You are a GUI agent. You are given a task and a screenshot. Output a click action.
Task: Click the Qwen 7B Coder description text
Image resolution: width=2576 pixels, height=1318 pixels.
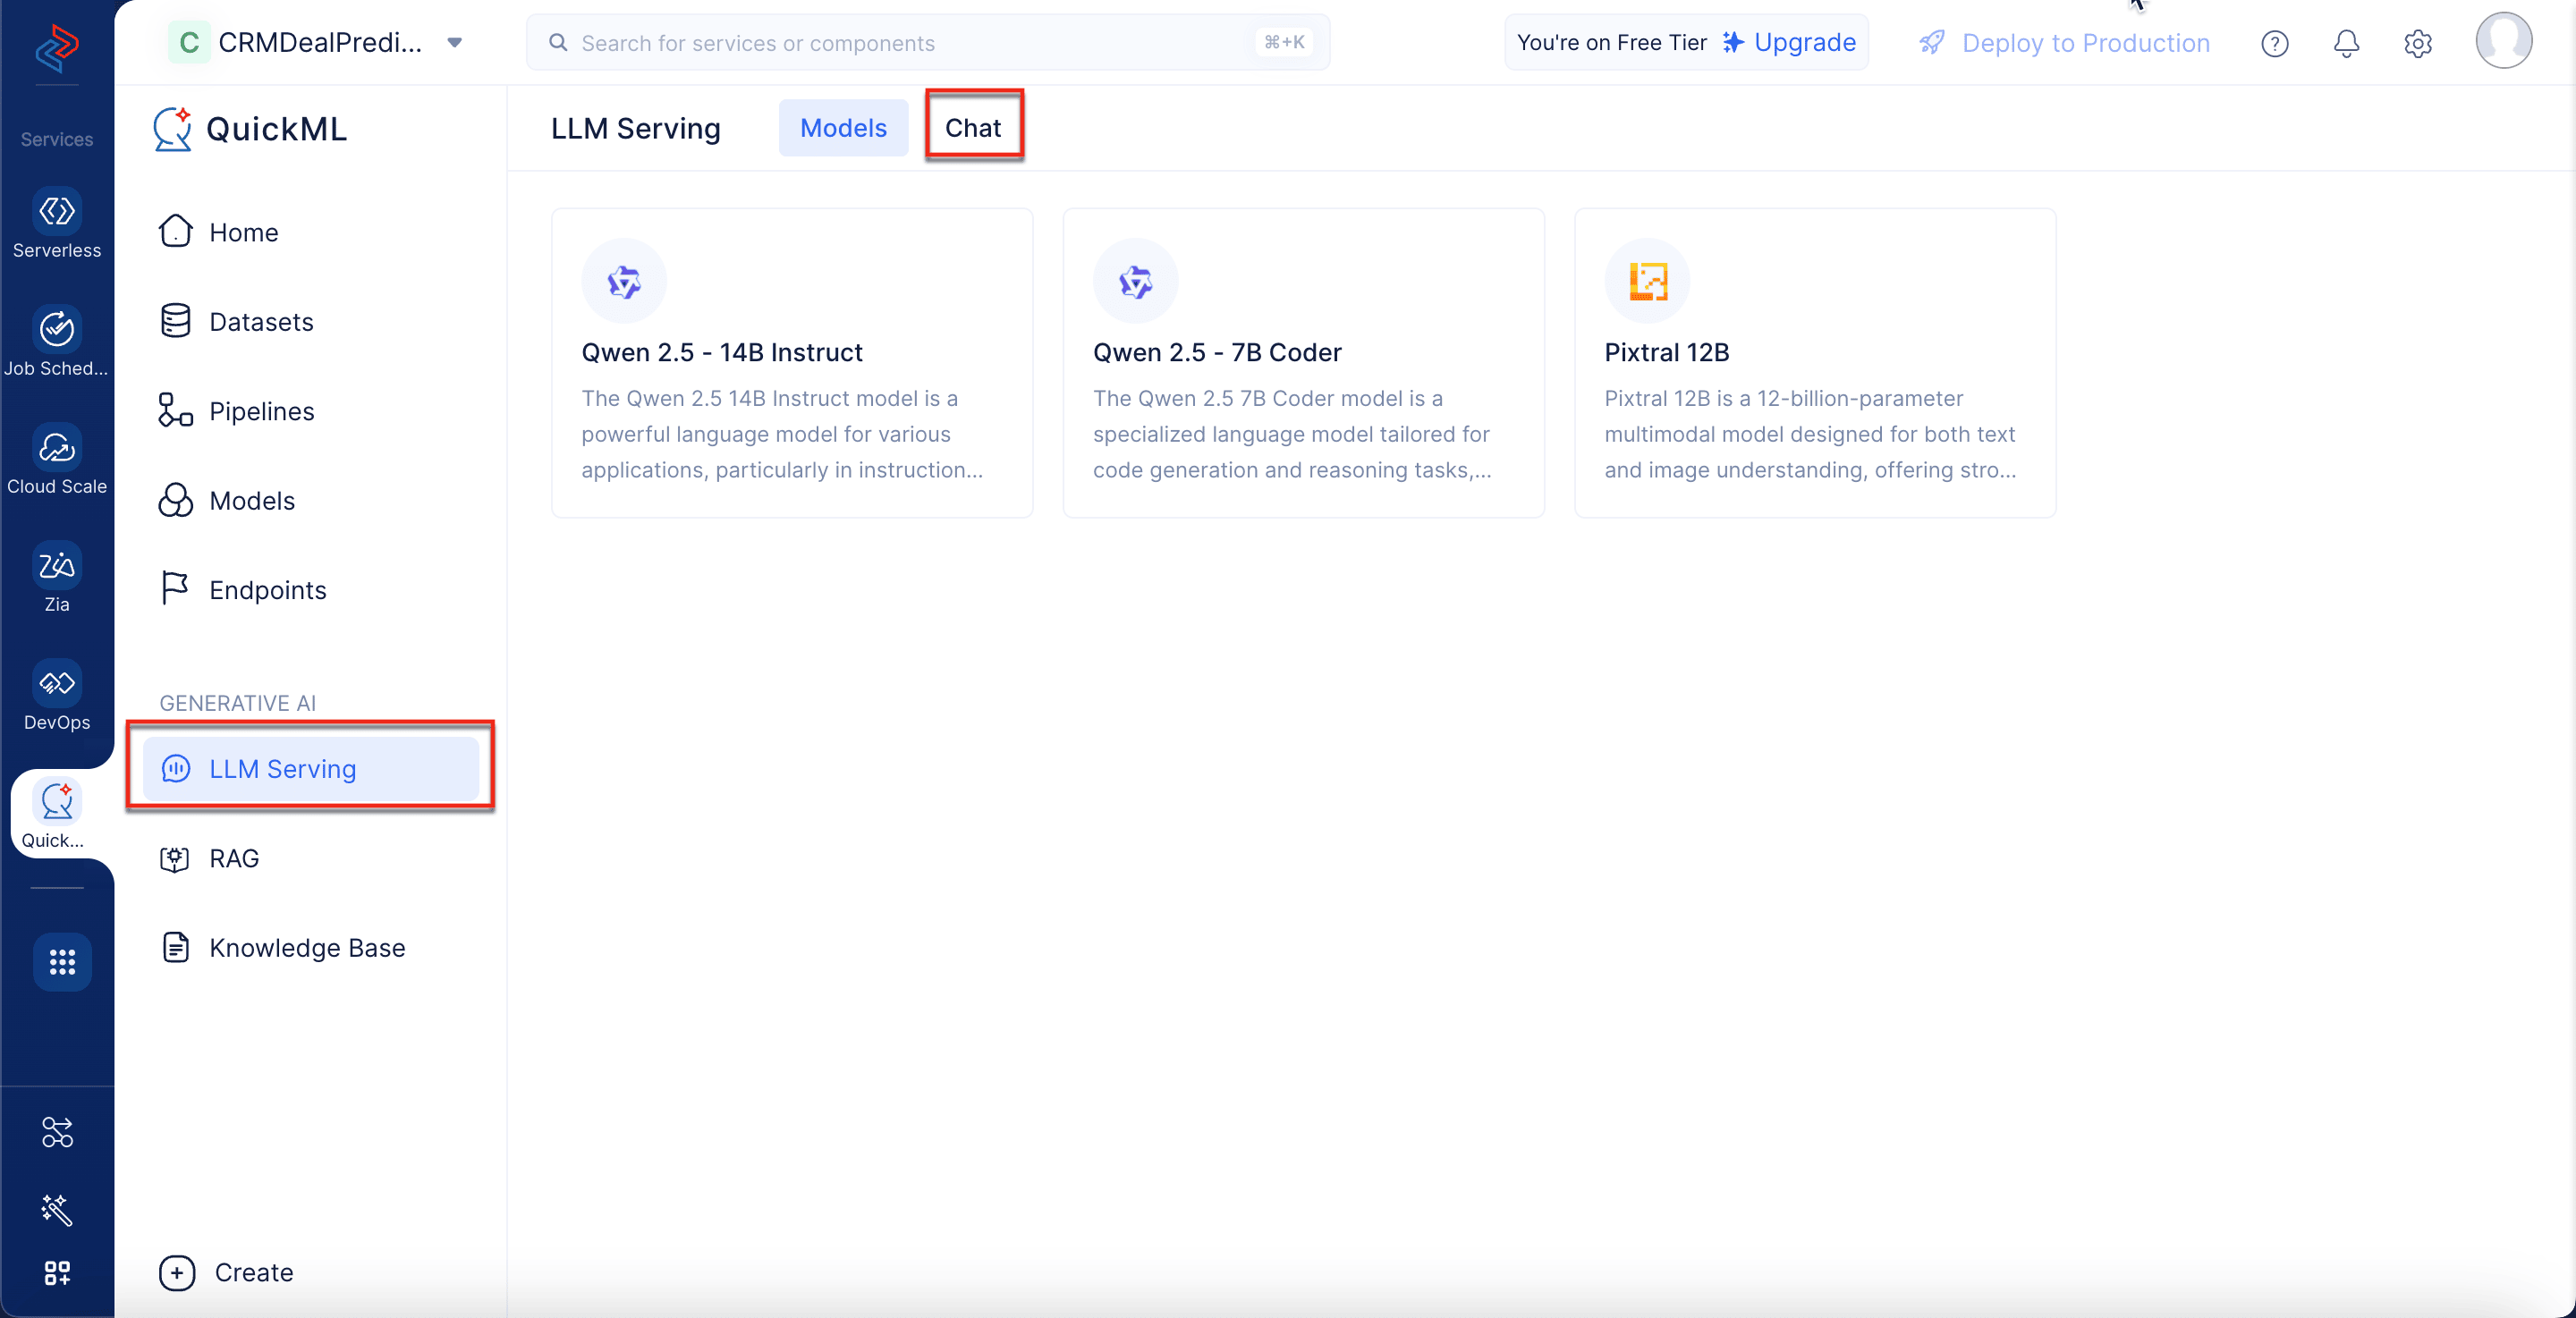(x=1292, y=434)
